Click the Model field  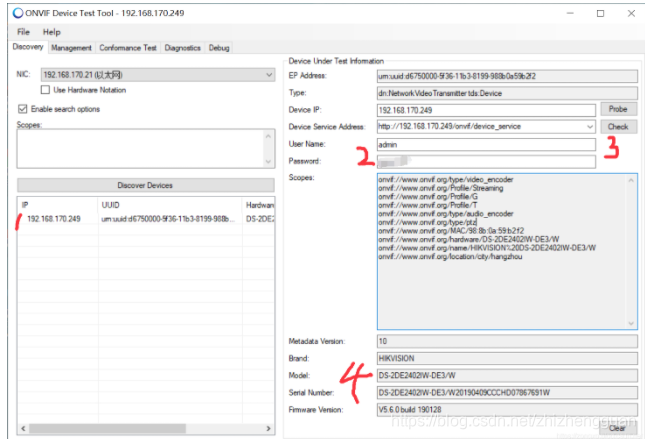[x=507, y=375]
